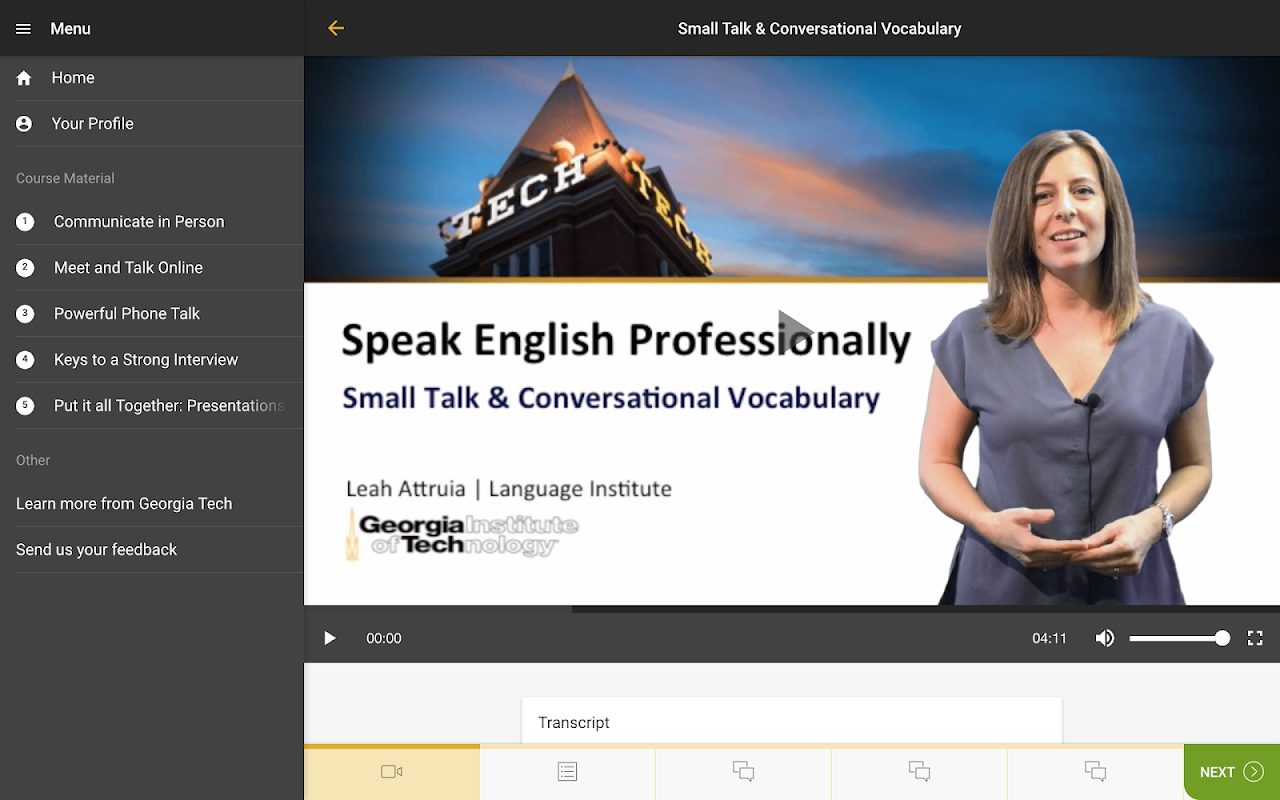Collapse the hamburger Menu icon
Image resolution: width=1280 pixels, height=800 pixels.
[23, 29]
